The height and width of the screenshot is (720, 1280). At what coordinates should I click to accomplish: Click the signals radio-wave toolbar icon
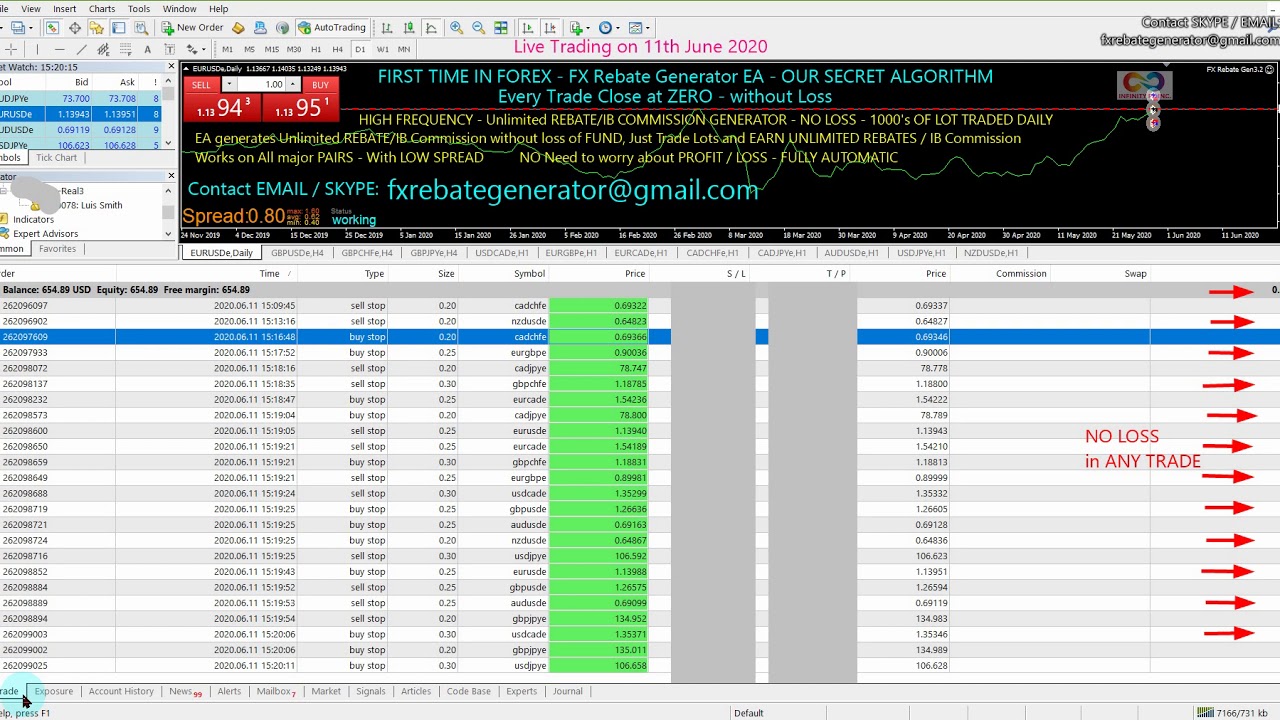[x=281, y=28]
